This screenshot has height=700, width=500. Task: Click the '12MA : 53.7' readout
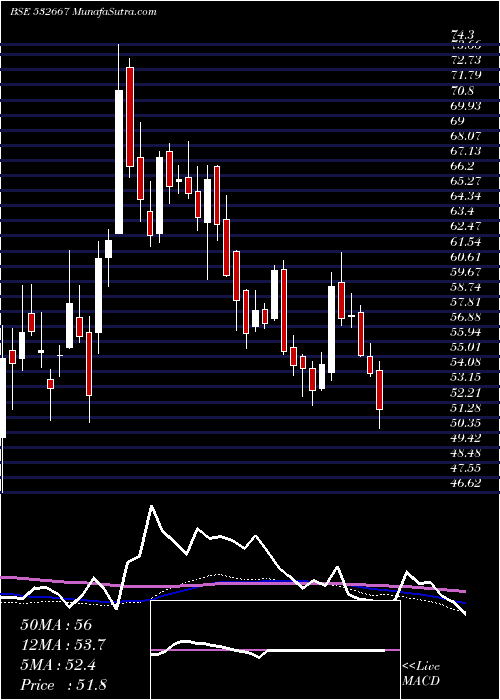coord(63,645)
